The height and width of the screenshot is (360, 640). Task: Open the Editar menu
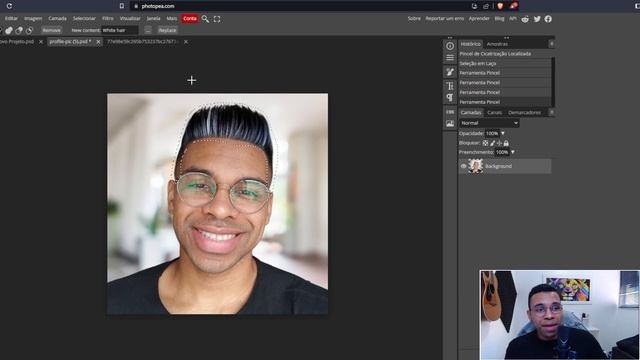11,18
